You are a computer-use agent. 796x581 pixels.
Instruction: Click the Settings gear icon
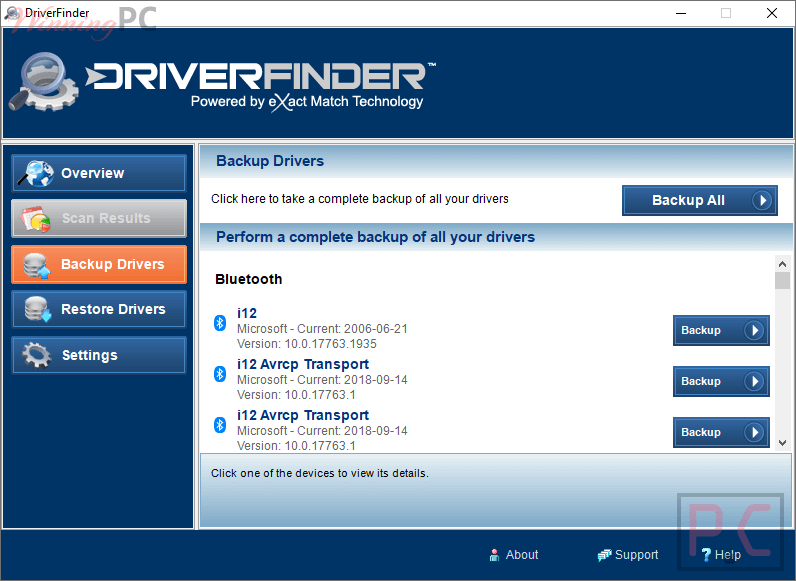click(x=37, y=355)
